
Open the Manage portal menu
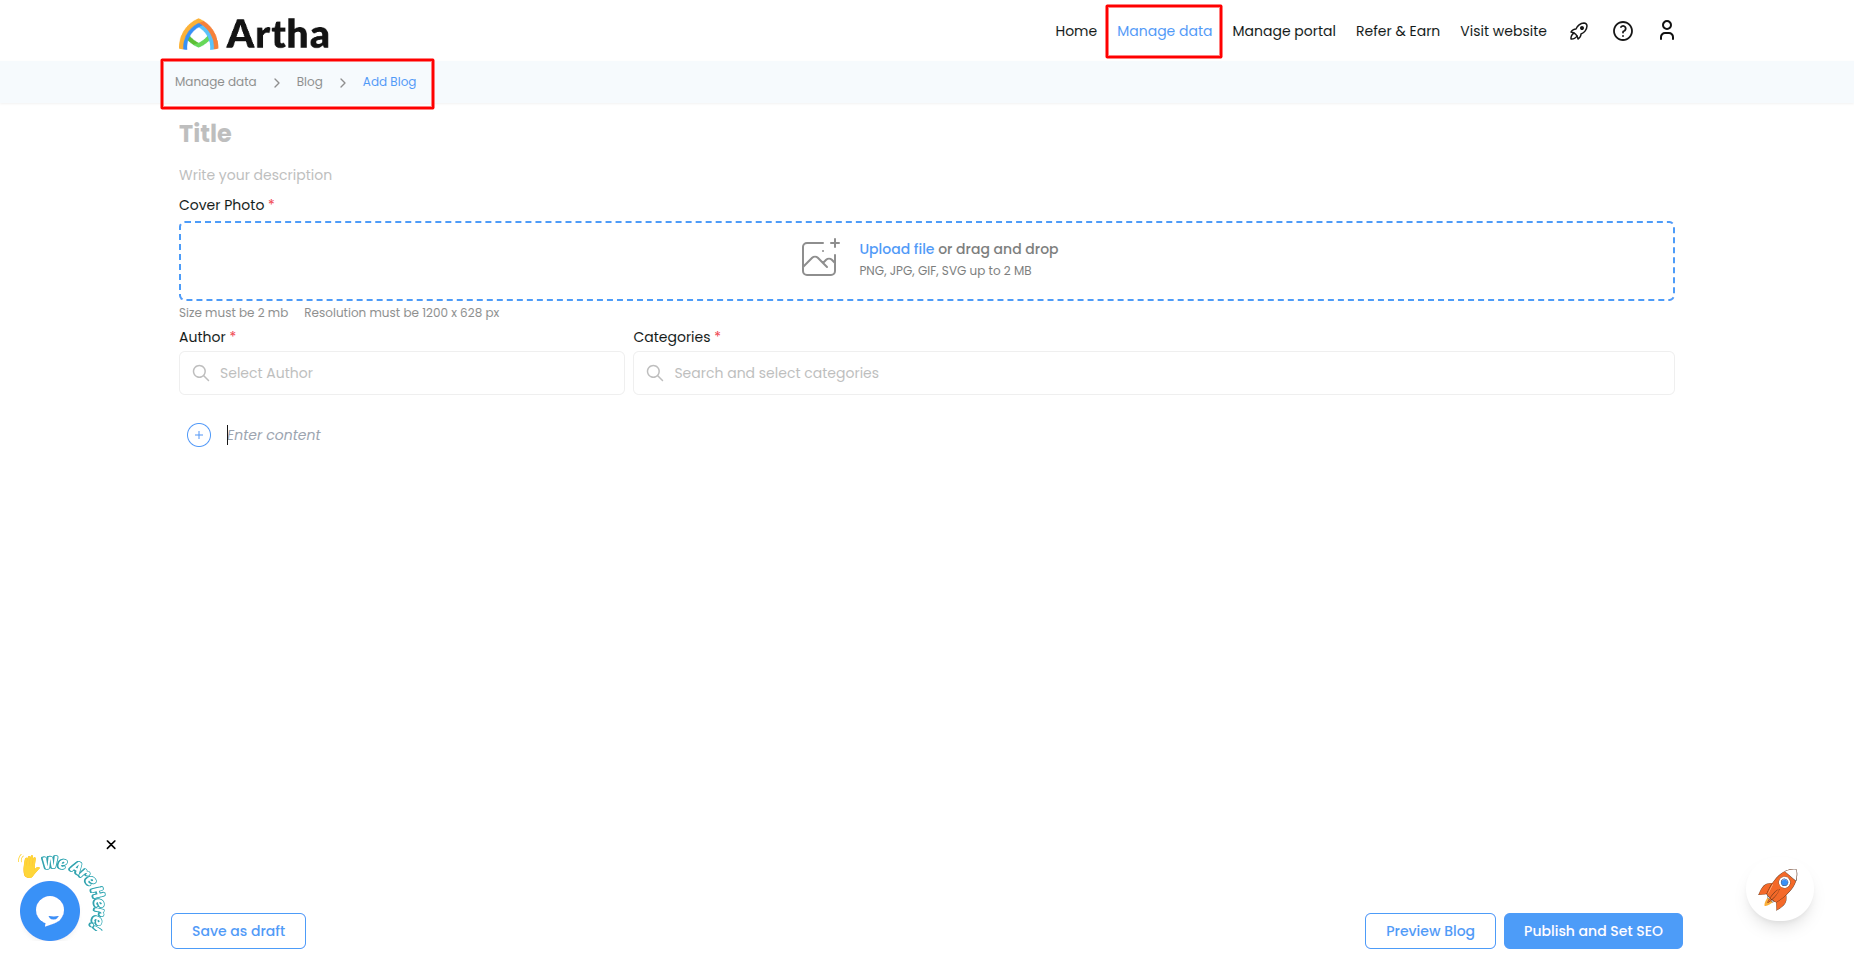coord(1283,31)
